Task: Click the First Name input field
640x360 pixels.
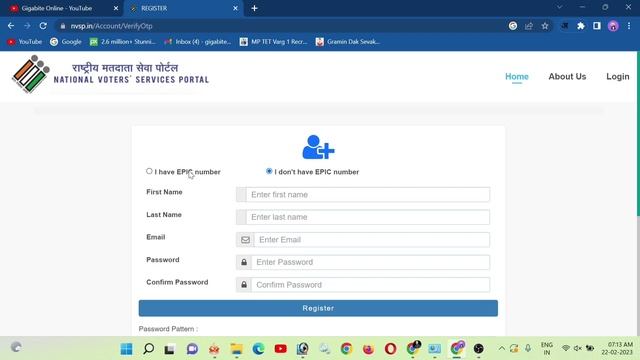Action: click(x=367, y=195)
